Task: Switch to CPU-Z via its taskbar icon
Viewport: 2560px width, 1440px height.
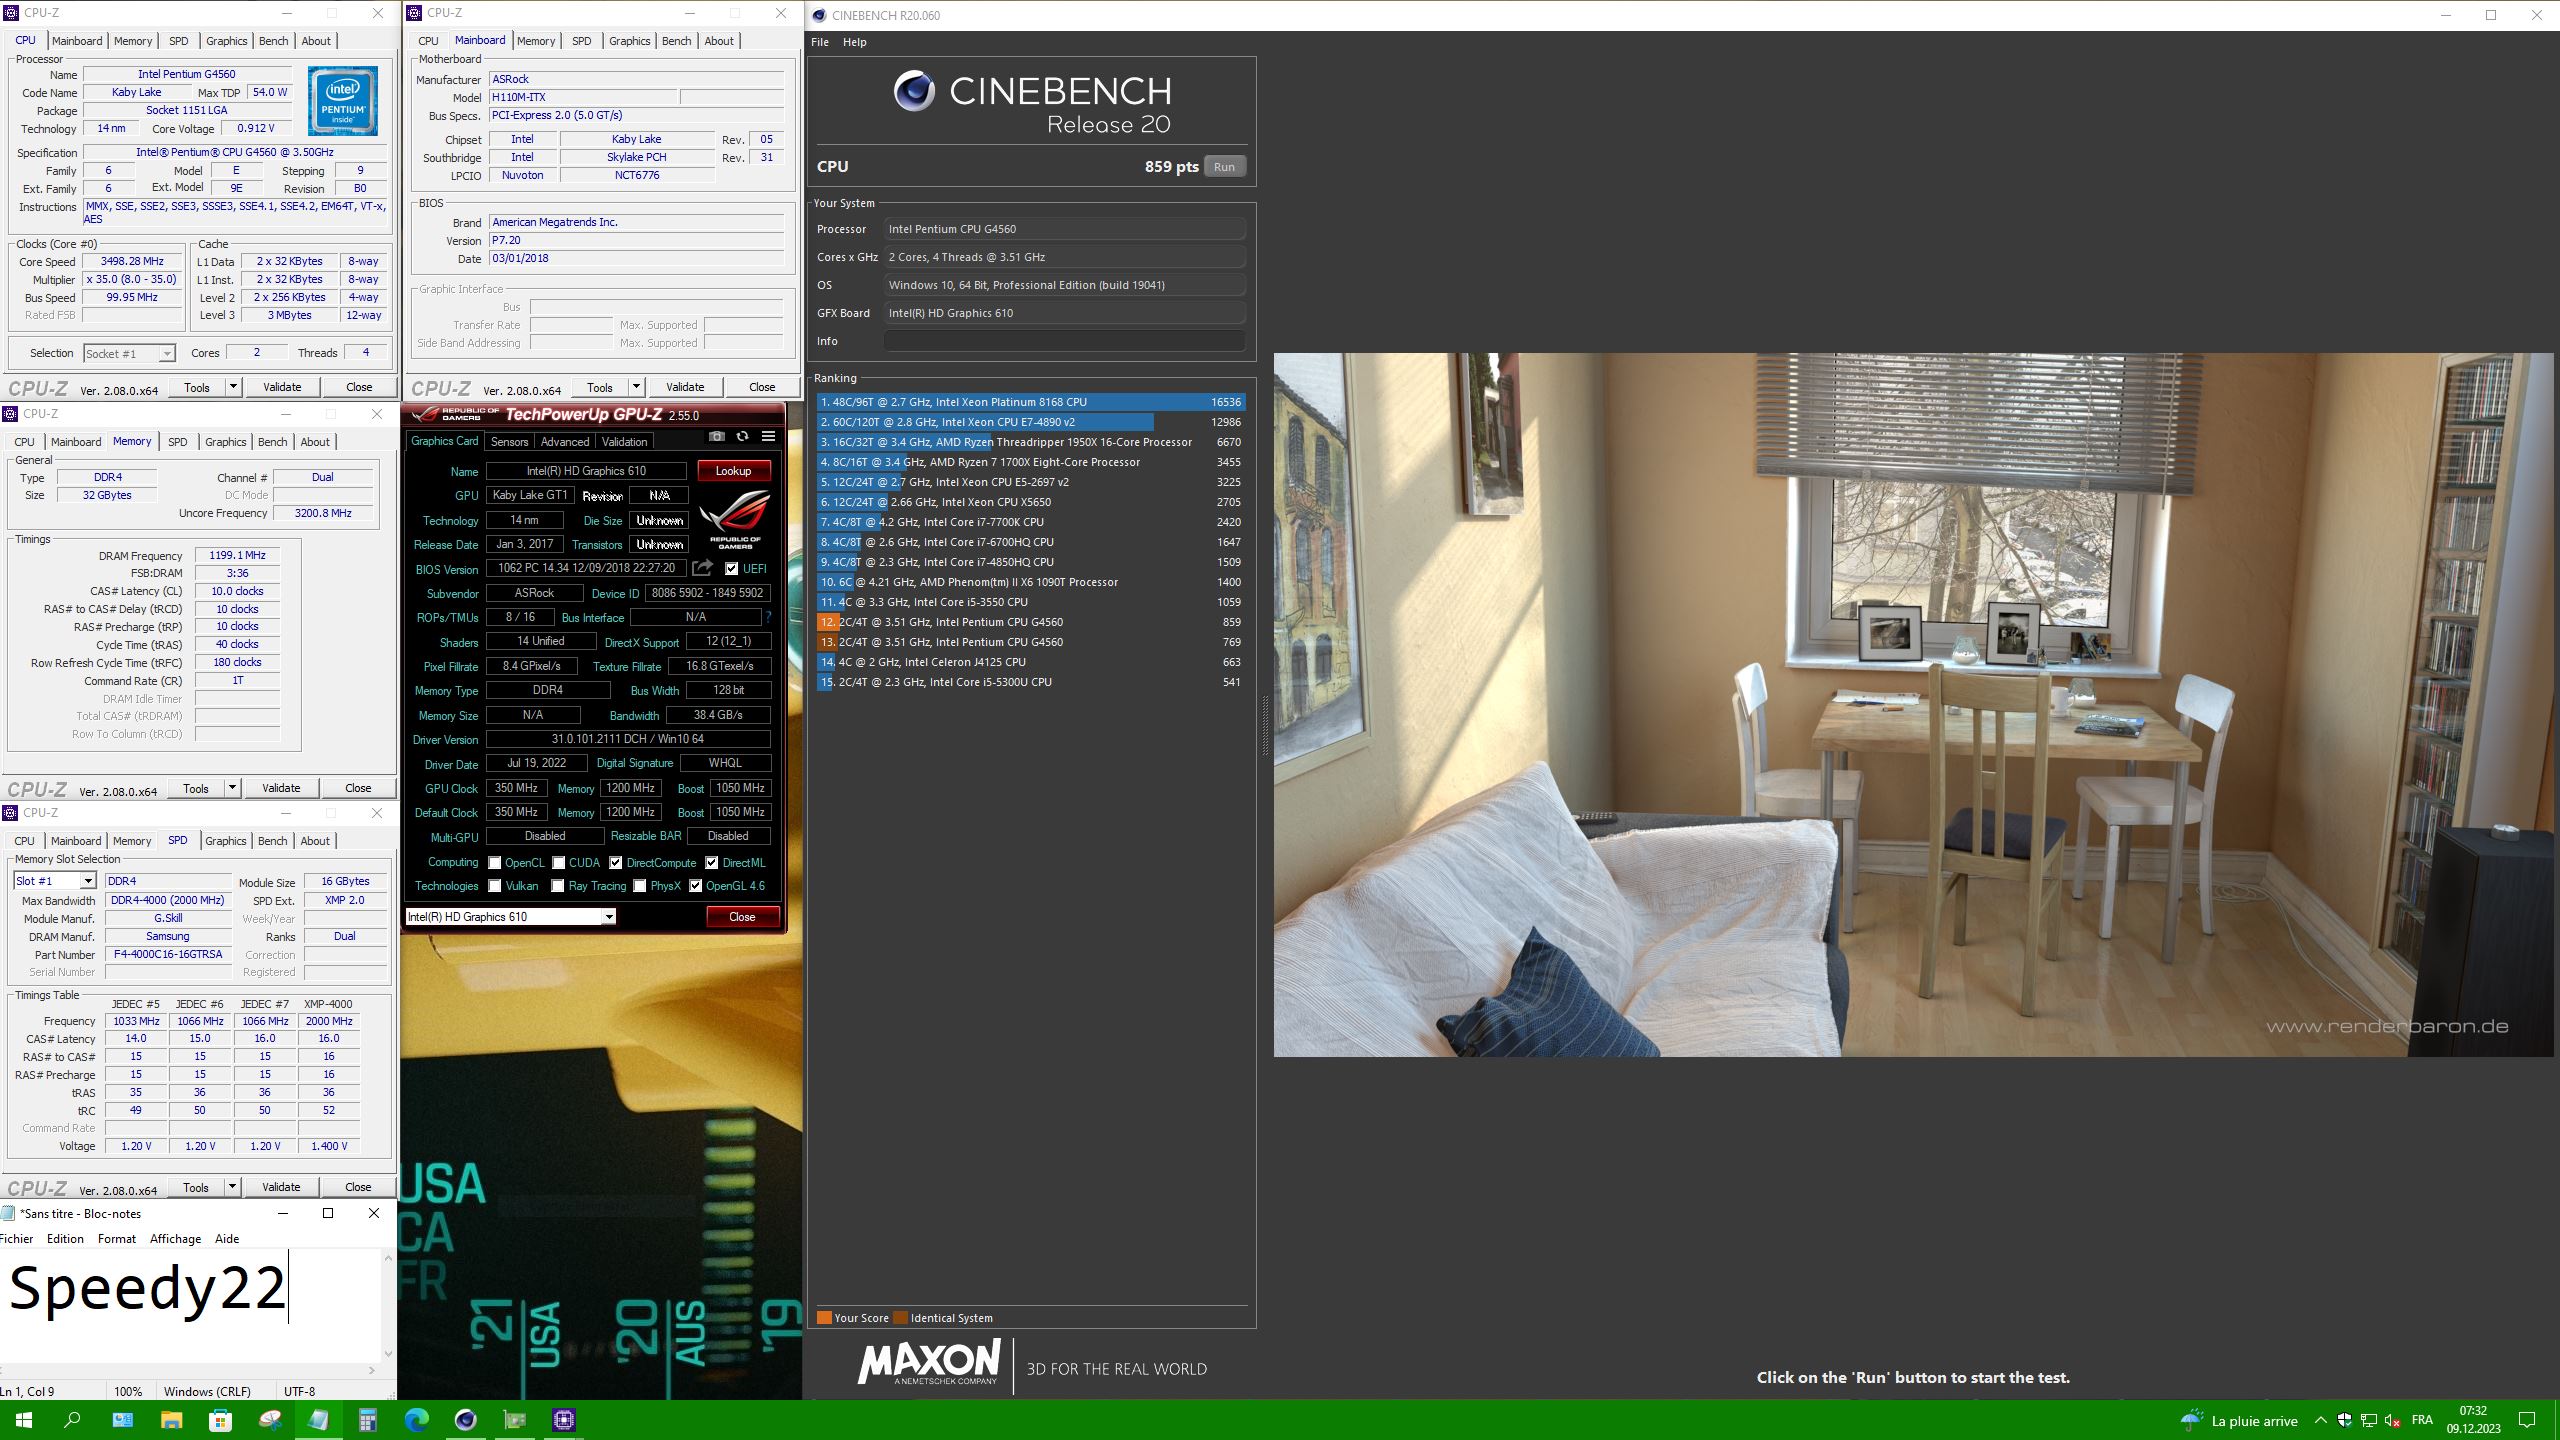Action: coord(563,1420)
